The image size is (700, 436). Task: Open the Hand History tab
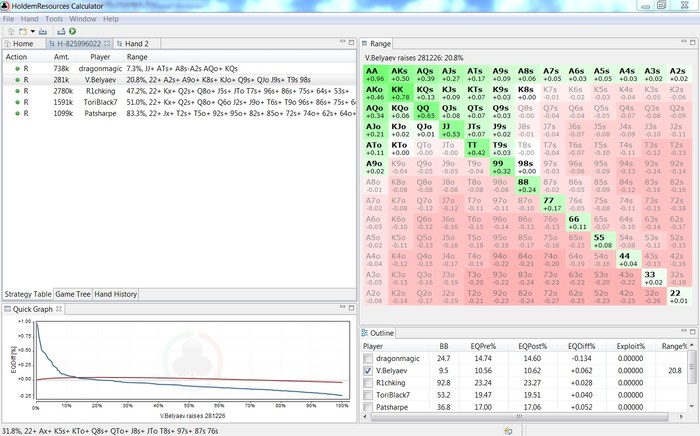pos(116,294)
